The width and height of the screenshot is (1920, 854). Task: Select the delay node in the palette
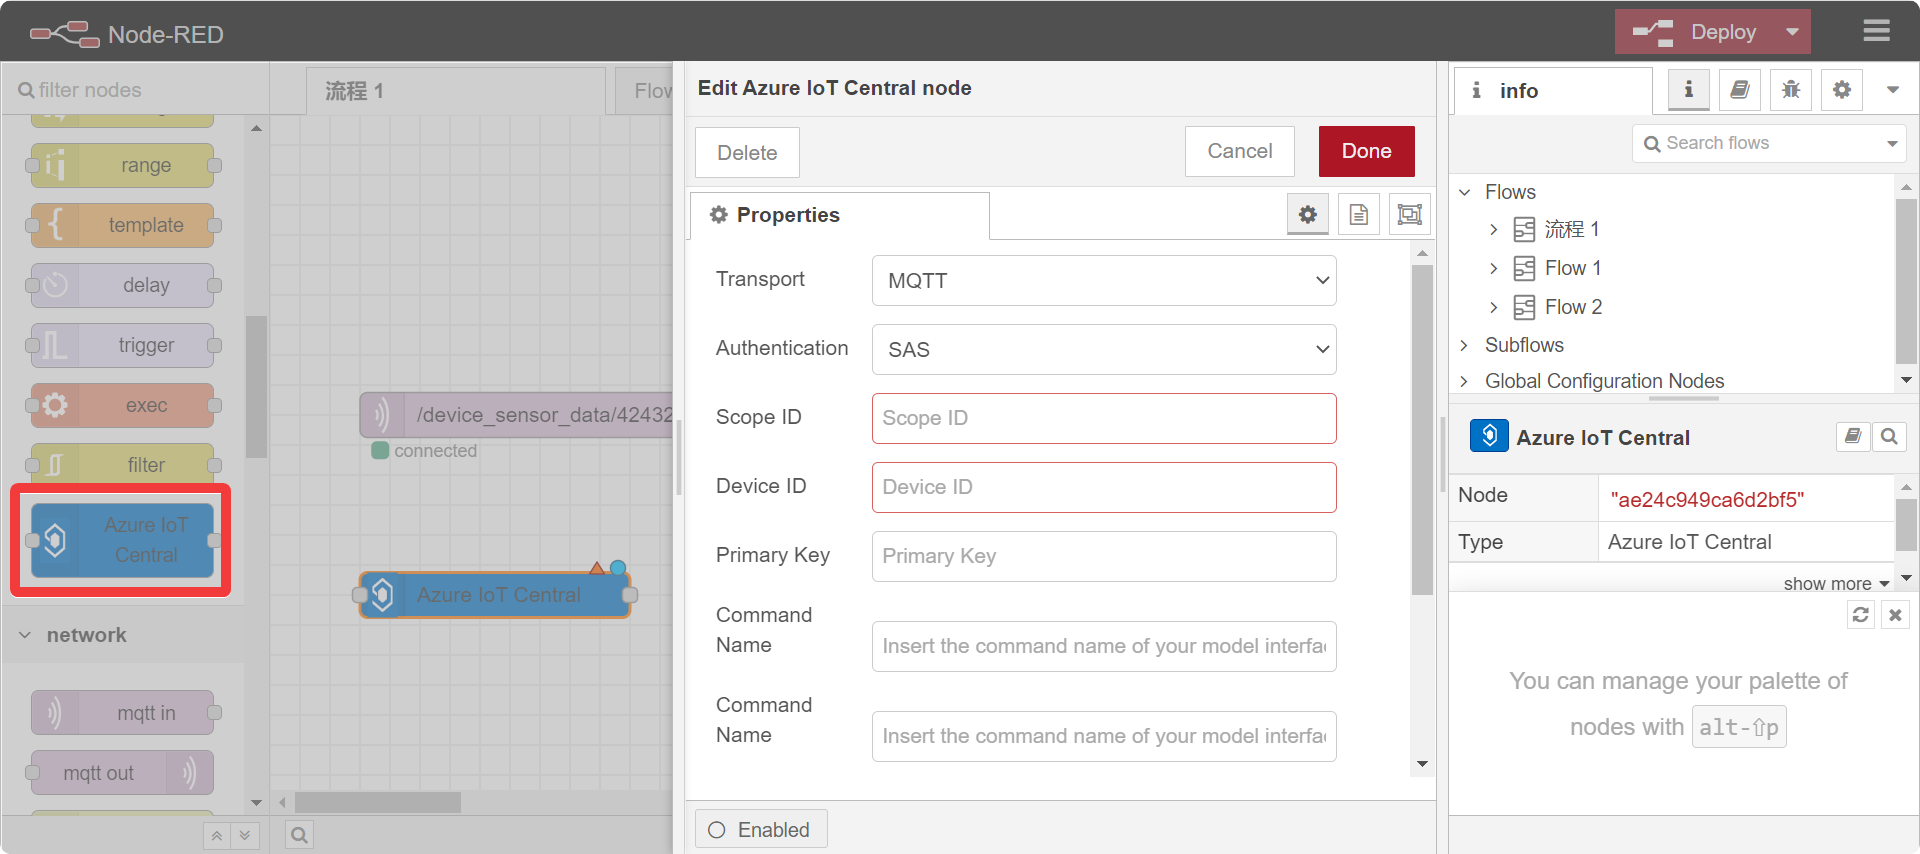(x=122, y=285)
